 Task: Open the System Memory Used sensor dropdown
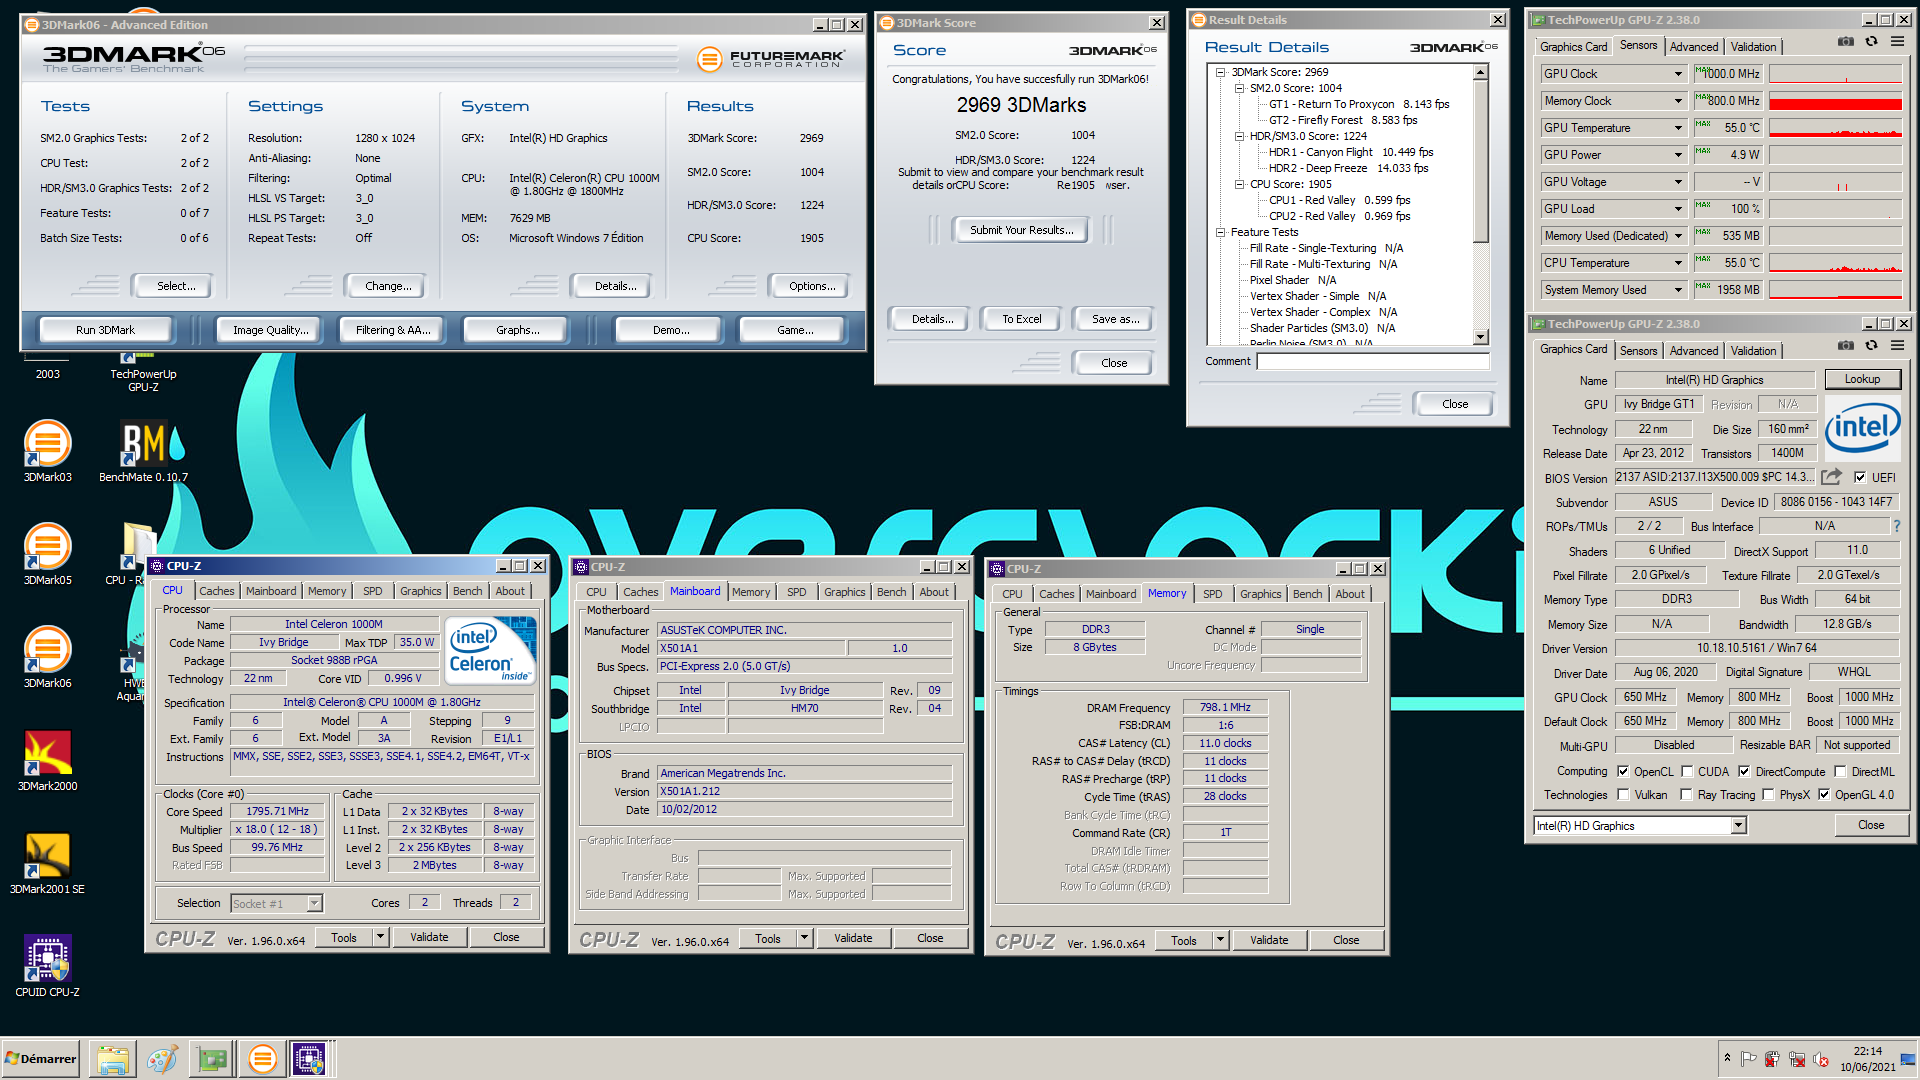pyautogui.click(x=1678, y=290)
